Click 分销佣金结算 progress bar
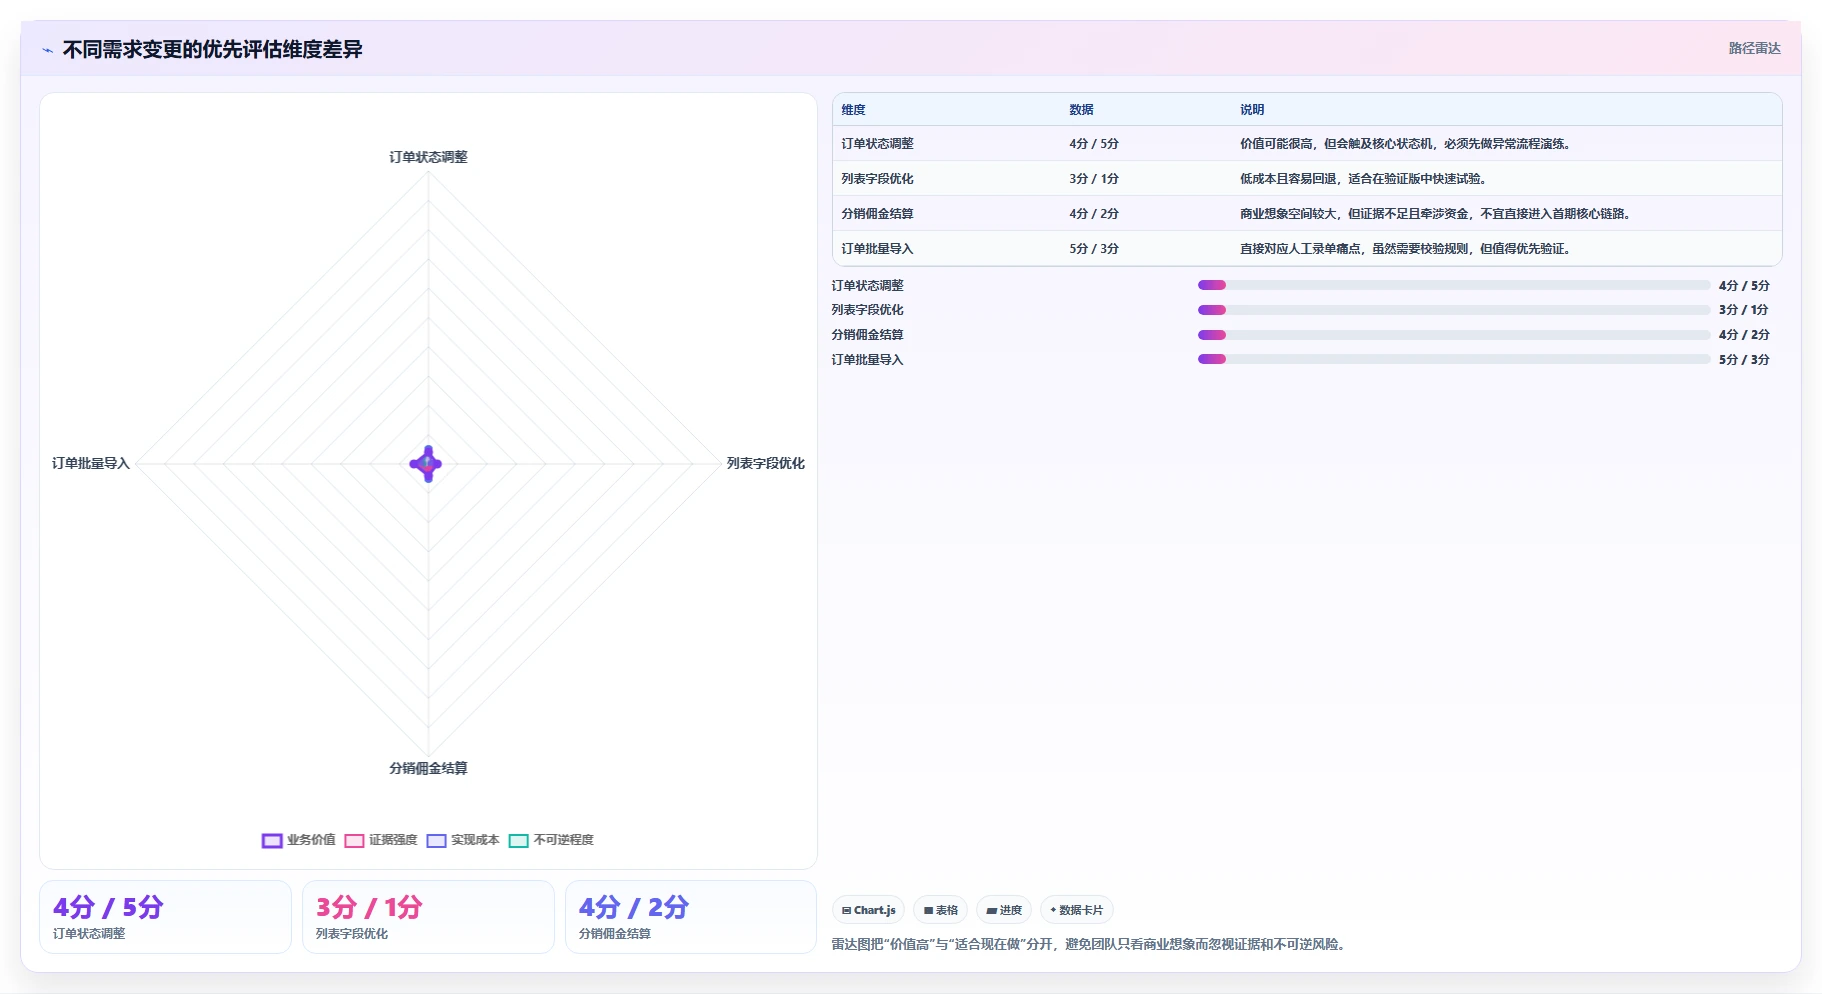The width and height of the screenshot is (1822, 994). [x=1454, y=335]
